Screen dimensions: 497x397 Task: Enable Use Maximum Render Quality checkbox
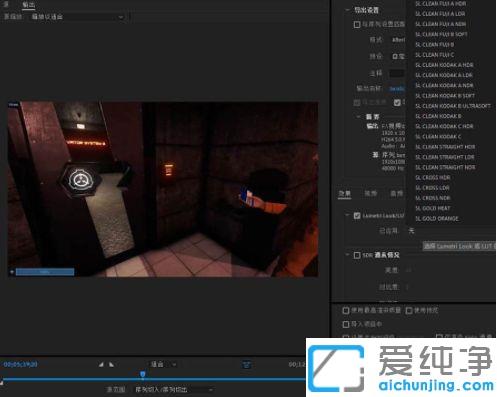(346, 310)
